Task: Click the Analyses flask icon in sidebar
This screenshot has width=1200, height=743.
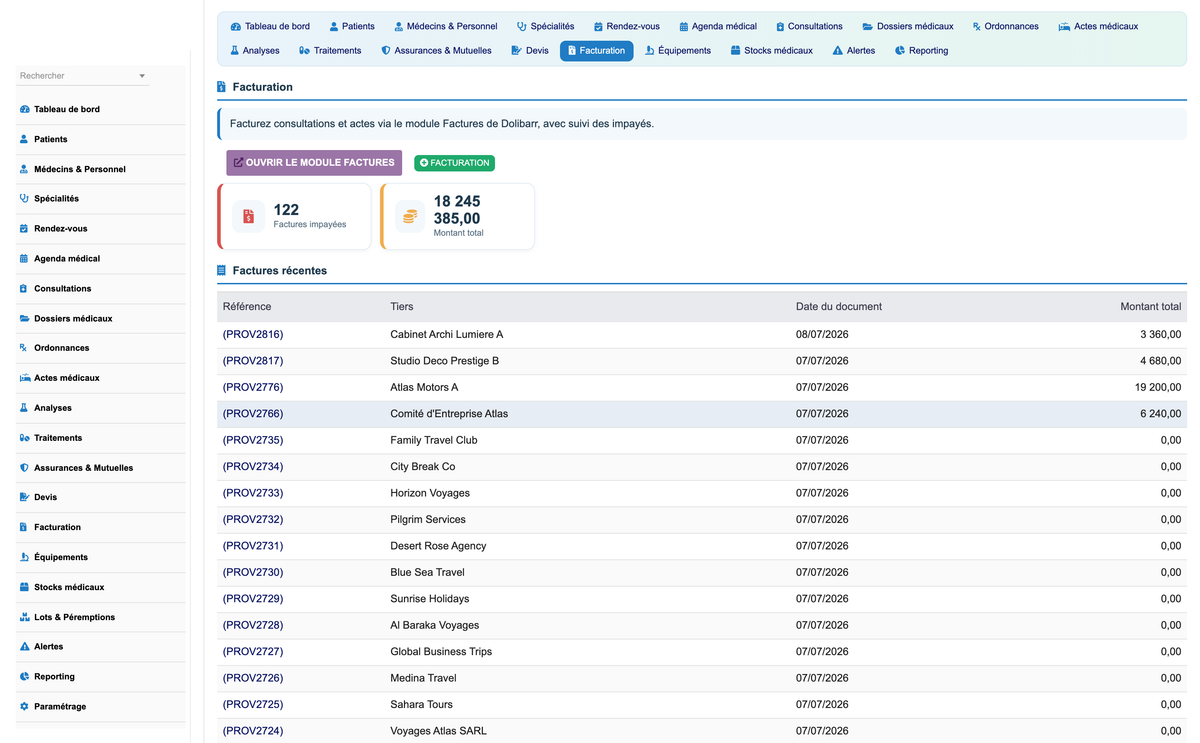Action: (24, 408)
